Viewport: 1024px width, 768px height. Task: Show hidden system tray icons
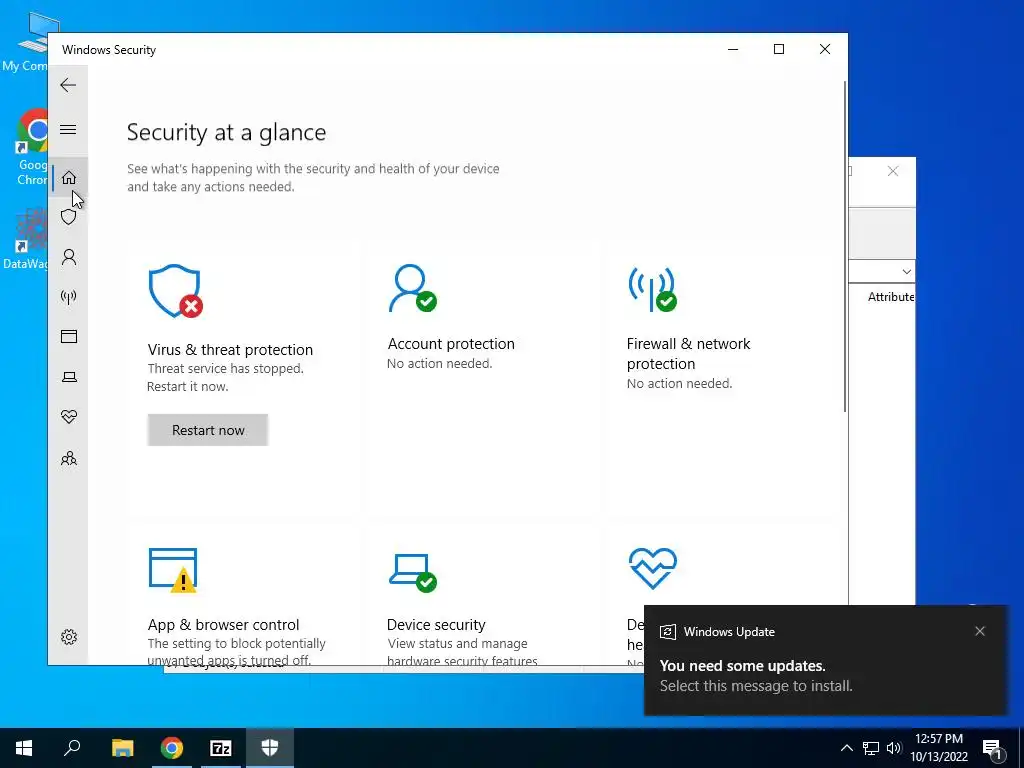pos(846,748)
